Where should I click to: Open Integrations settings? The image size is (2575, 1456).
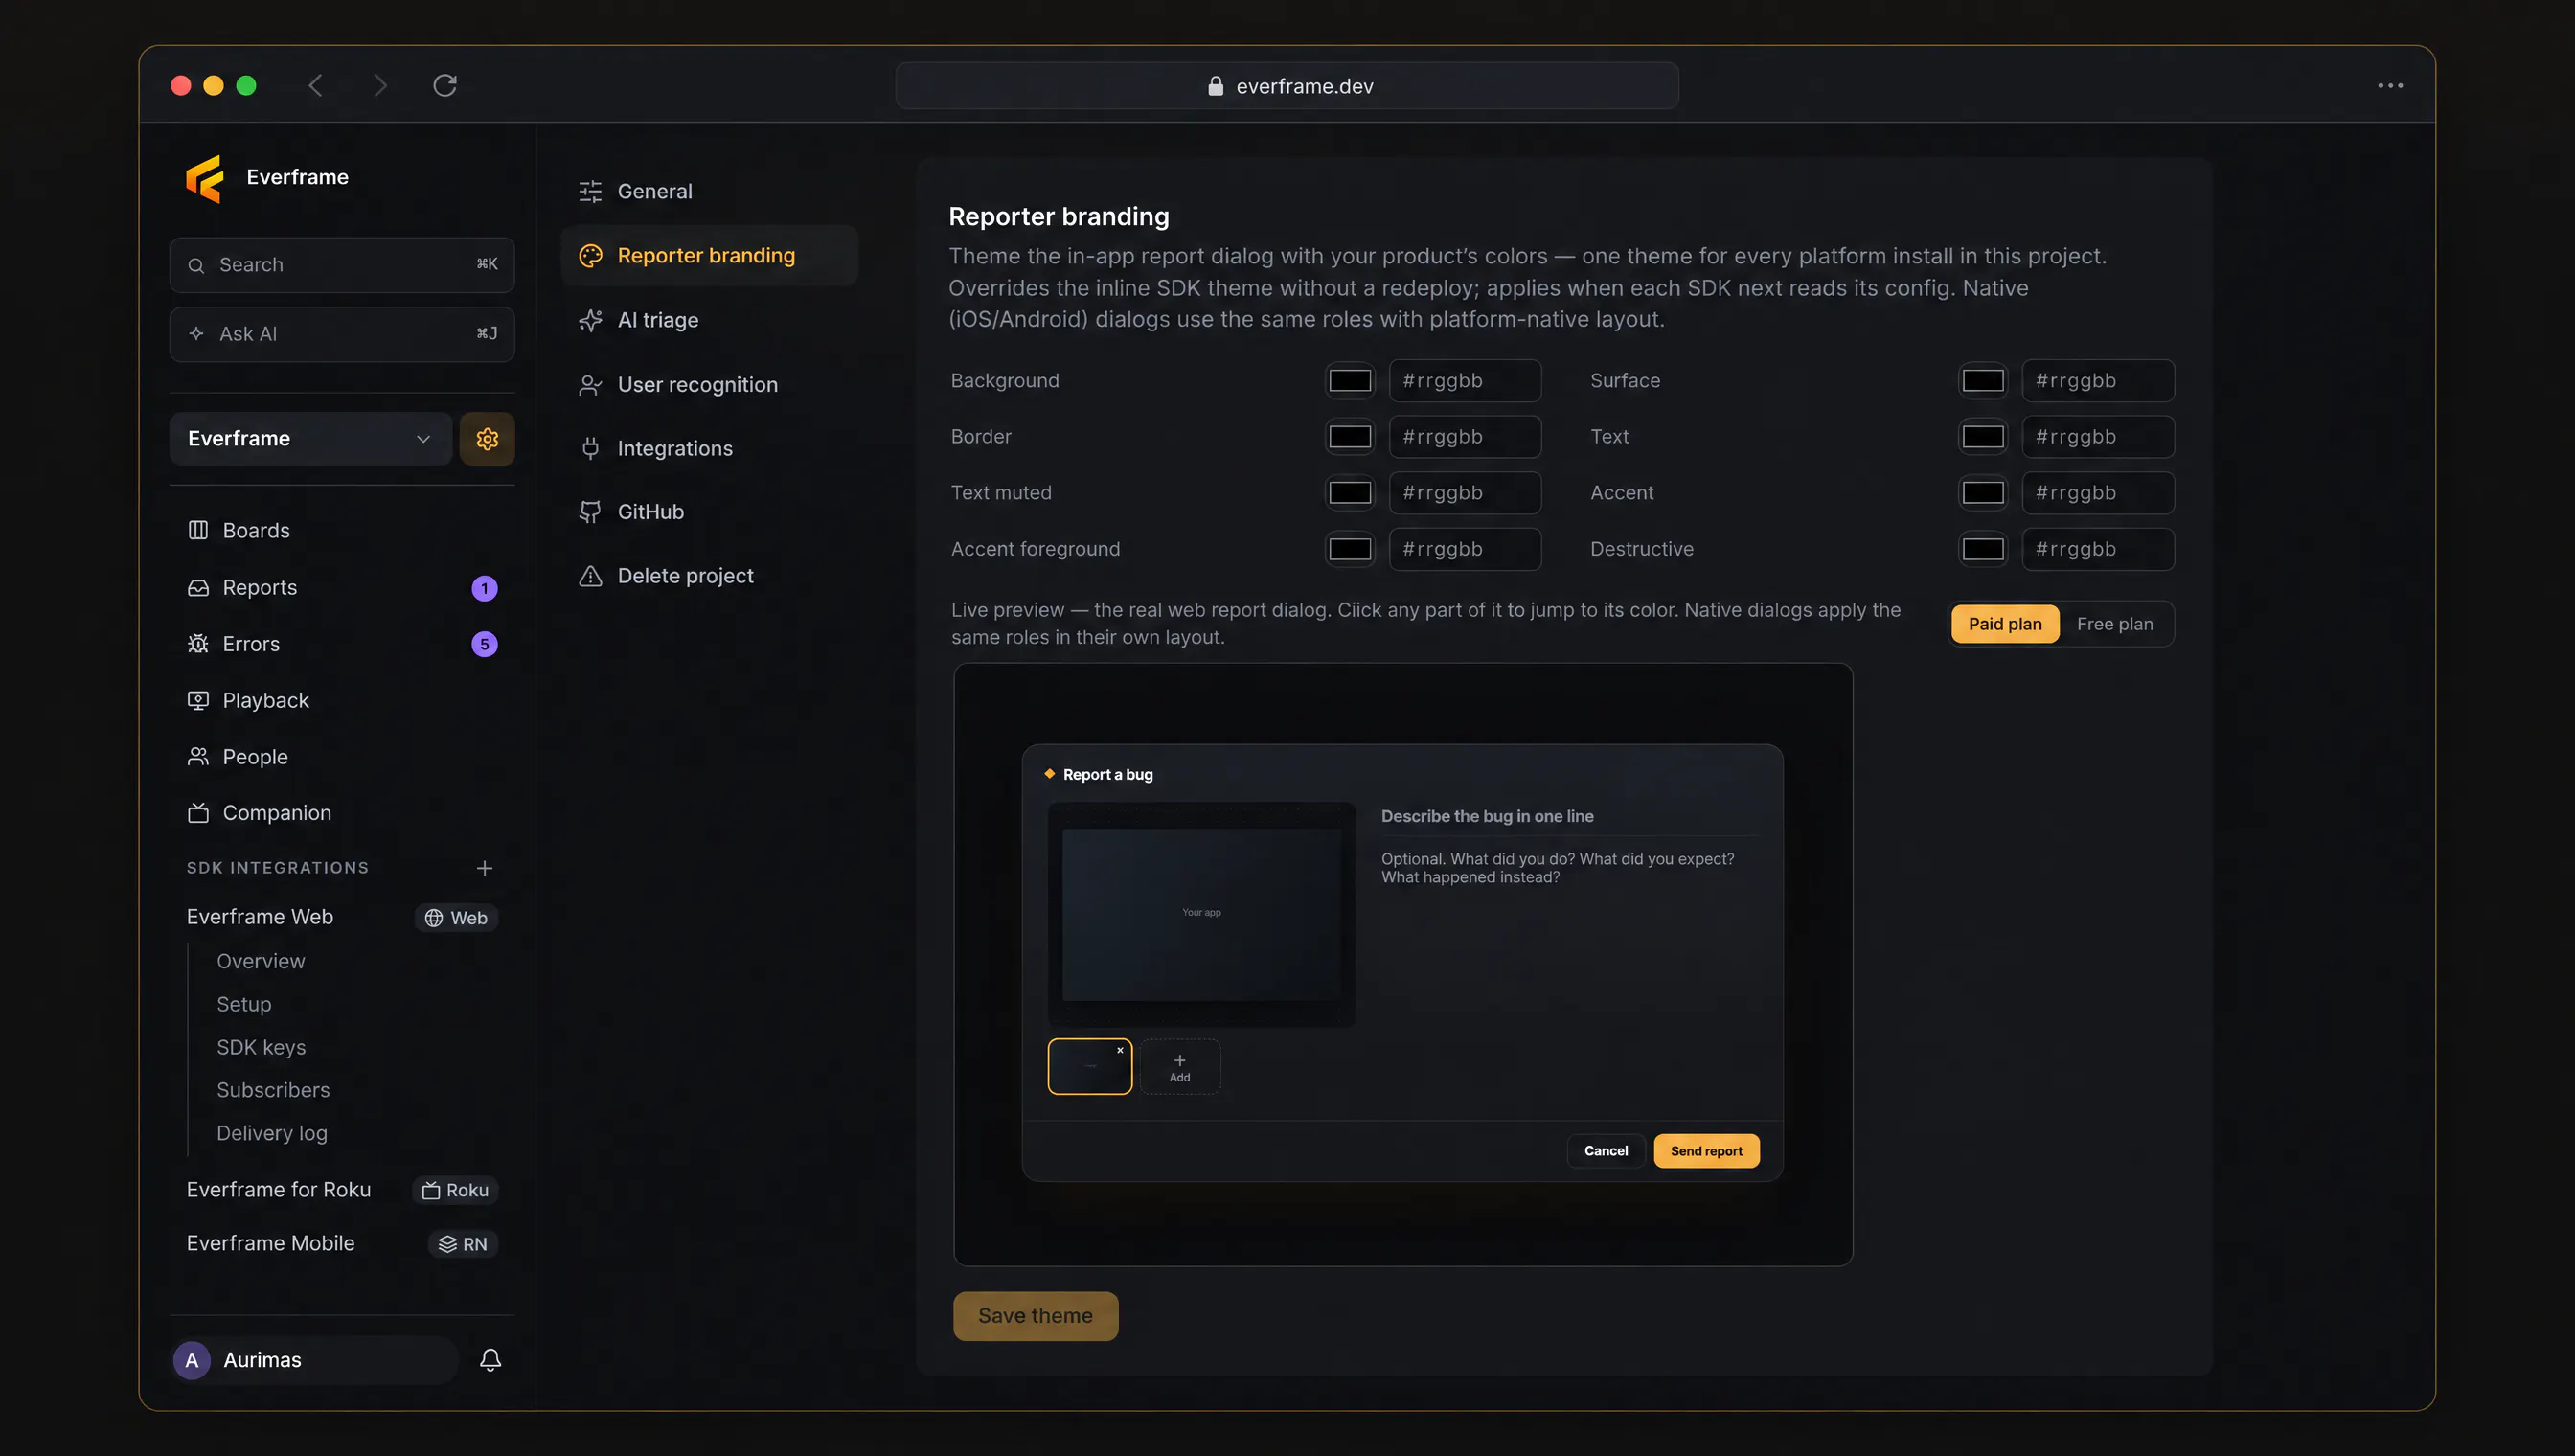709,448
